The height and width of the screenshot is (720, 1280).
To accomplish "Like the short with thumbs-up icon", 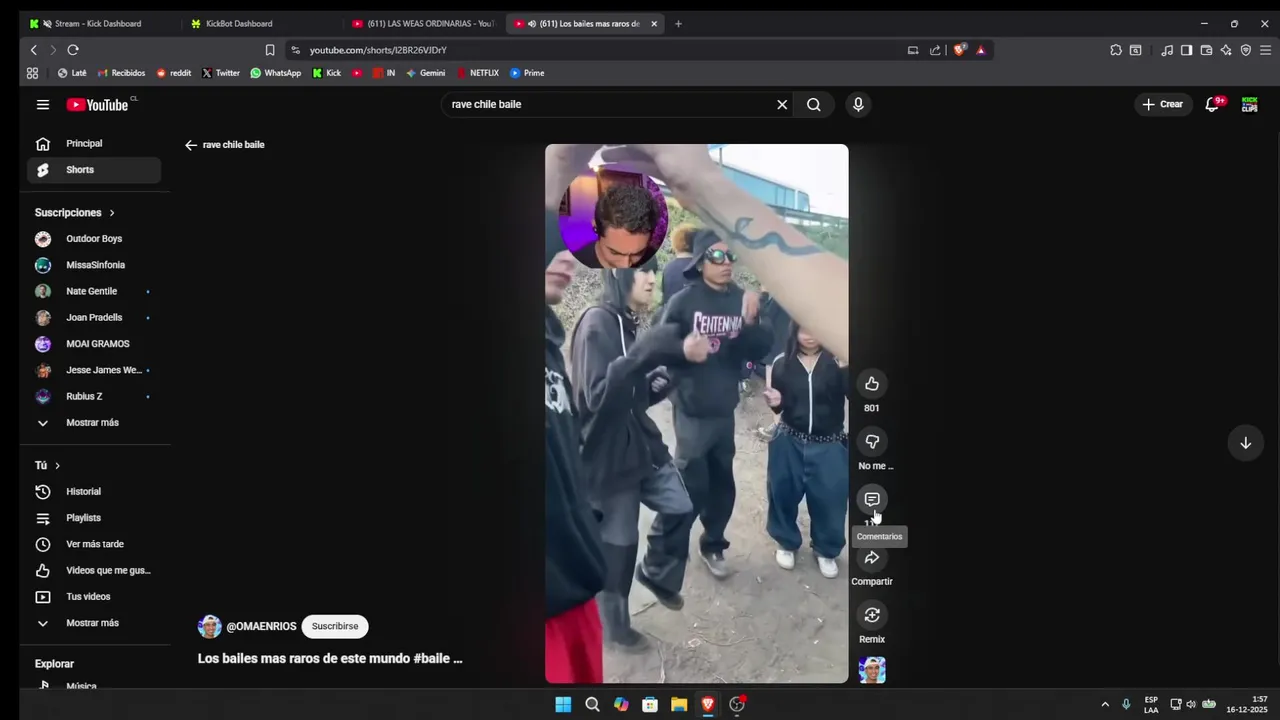I will pyautogui.click(x=872, y=384).
